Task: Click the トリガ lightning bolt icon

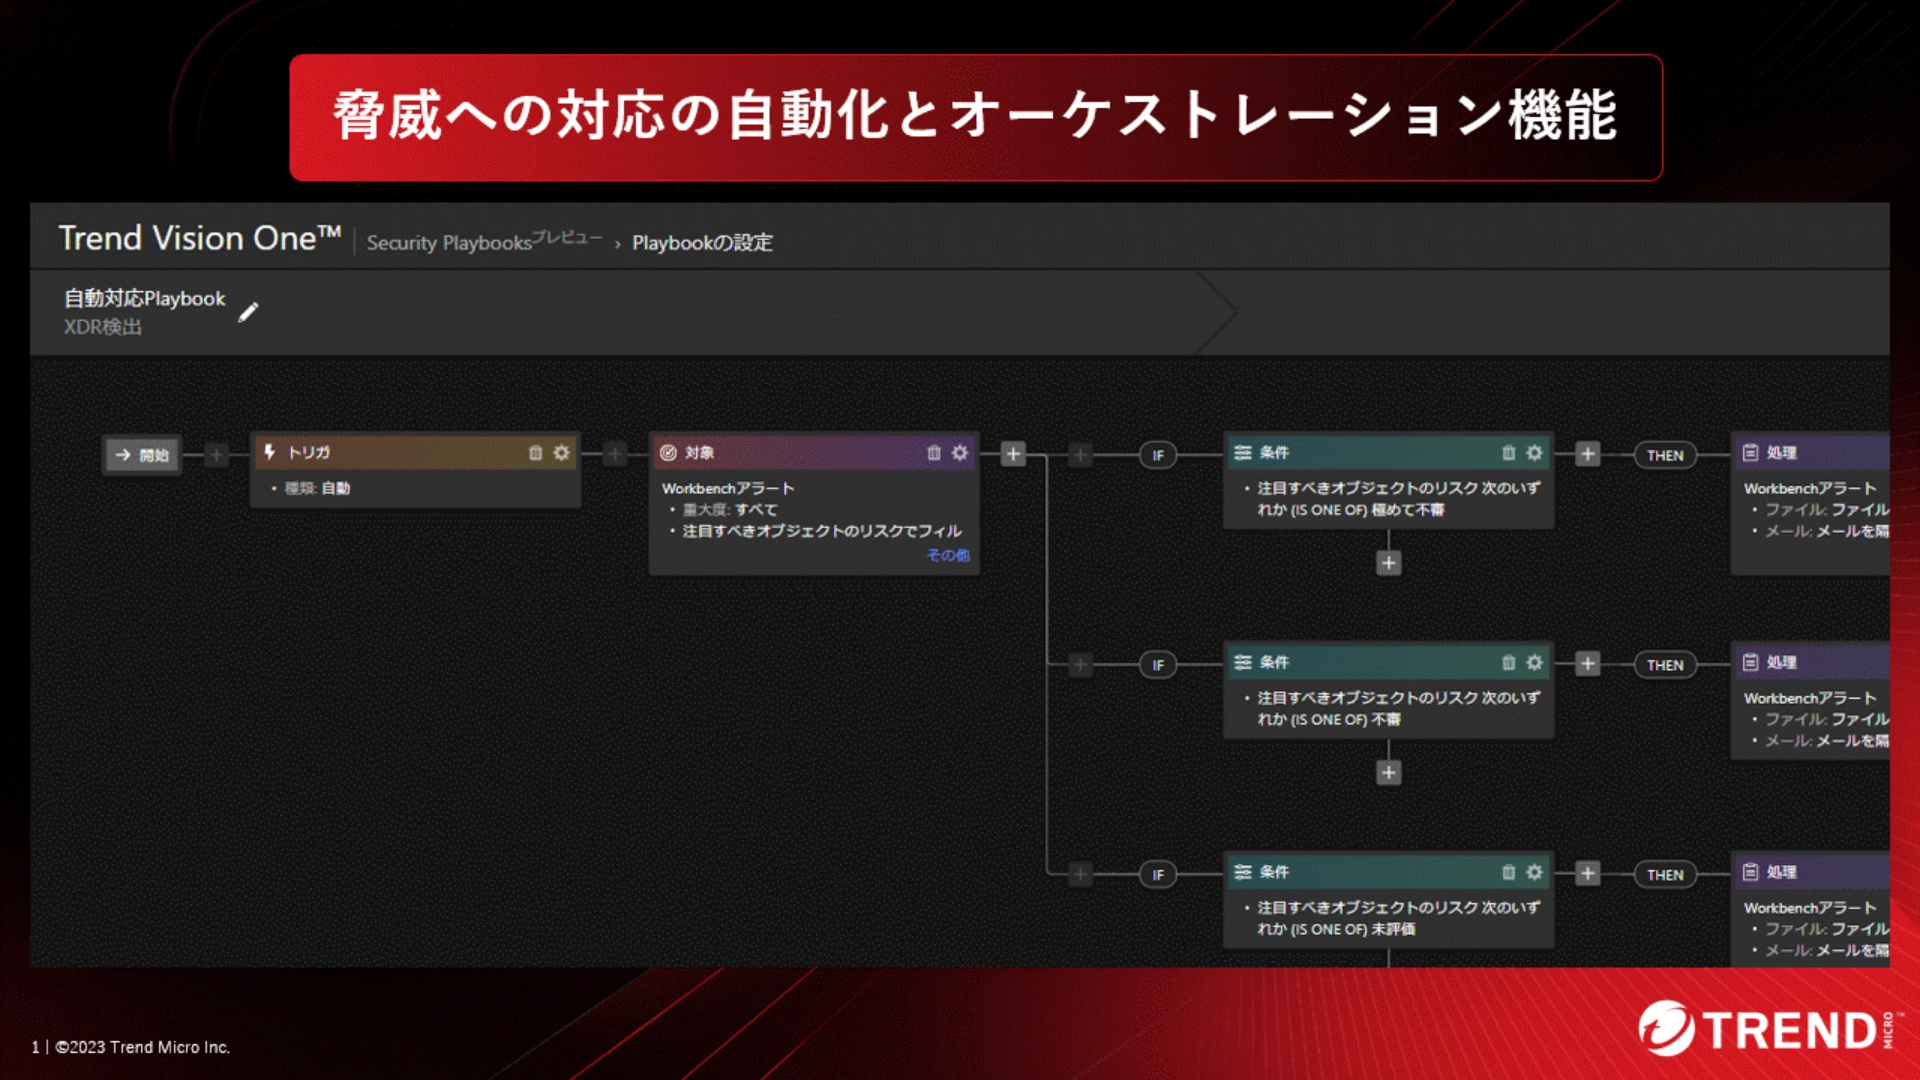Action: [x=269, y=453]
